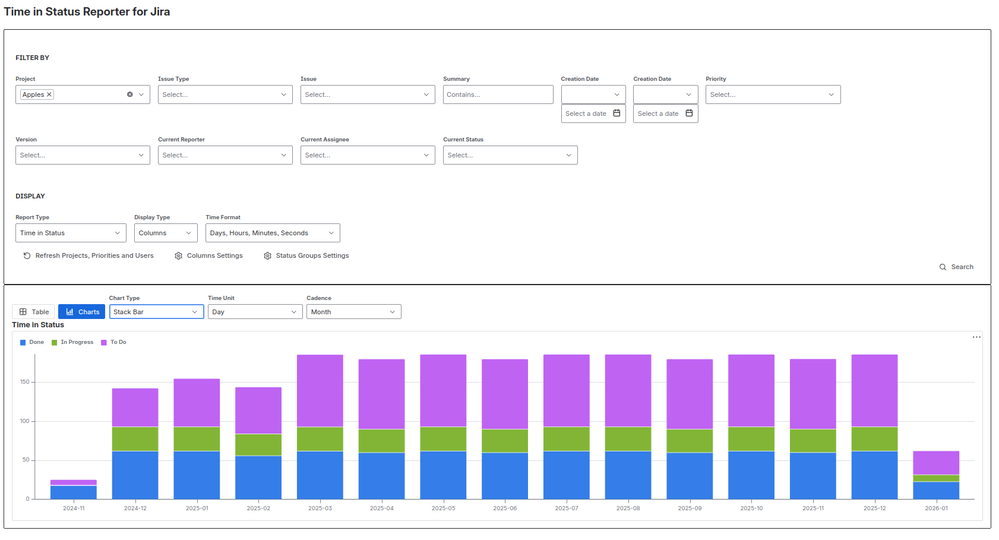The width and height of the screenshot is (999, 540).
Task: Click the second Select a date field
Action: 665,113
